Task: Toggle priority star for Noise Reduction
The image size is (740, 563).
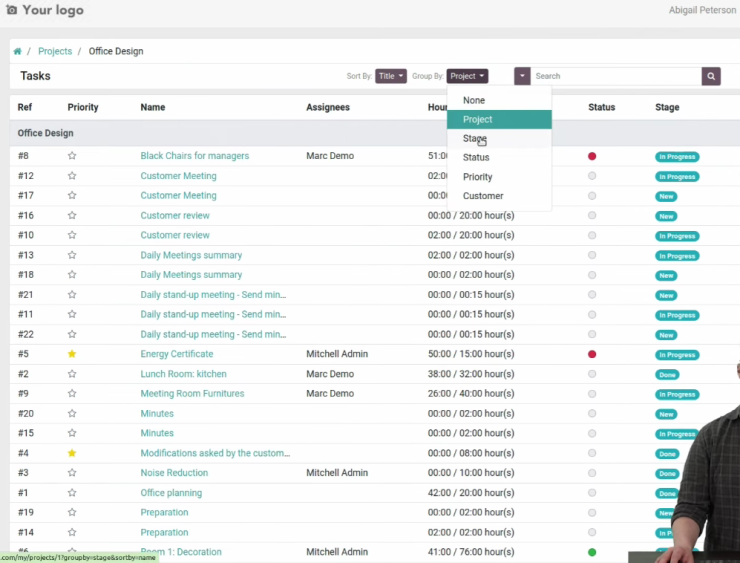Action: (72, 473)
